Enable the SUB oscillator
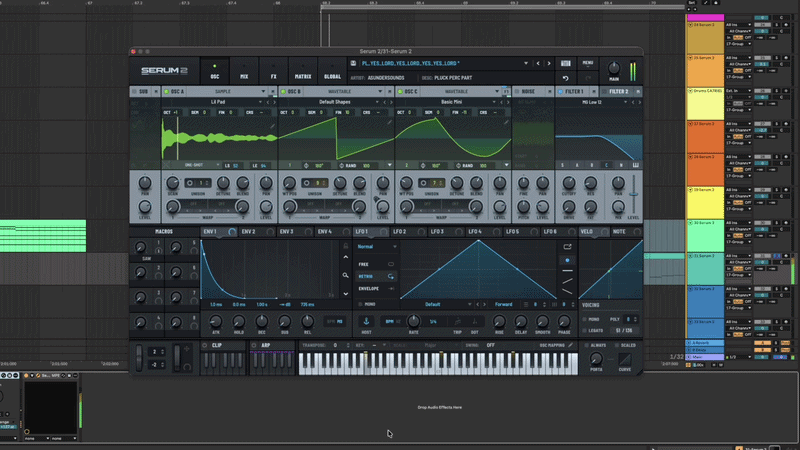800x450 pixels. [134, 92]
